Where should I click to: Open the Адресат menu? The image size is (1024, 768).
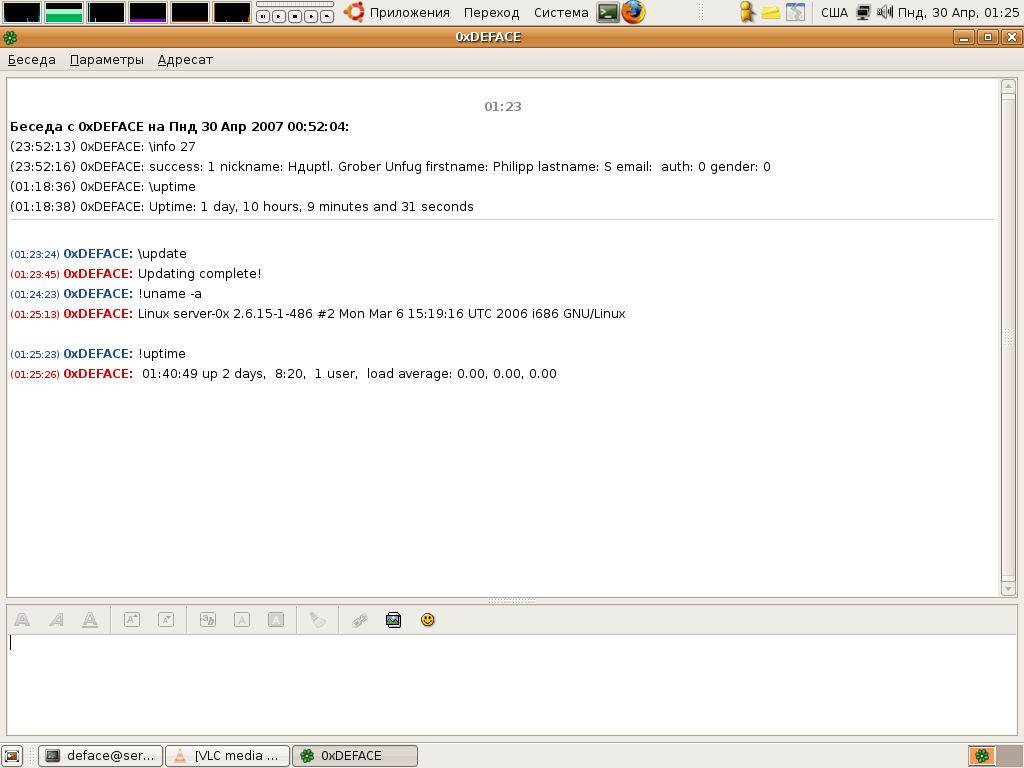click(x=185, y=60)
